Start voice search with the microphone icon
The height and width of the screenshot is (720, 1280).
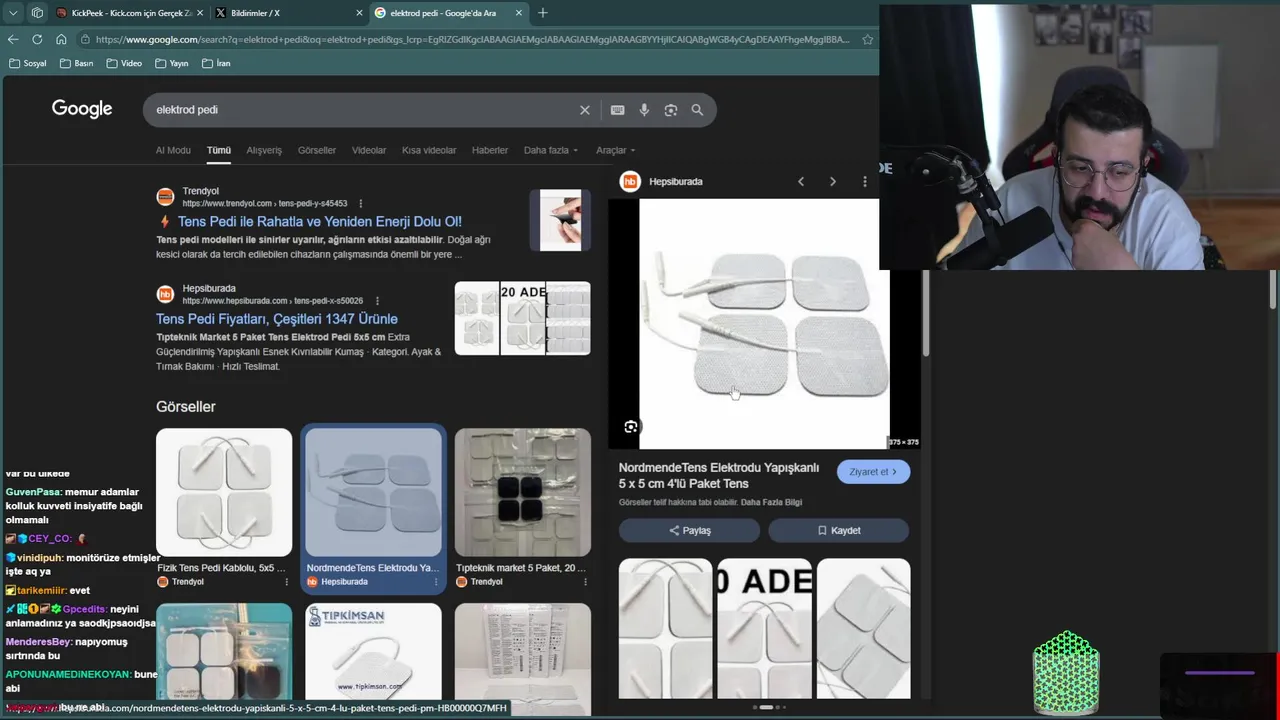tap(644, 110)
